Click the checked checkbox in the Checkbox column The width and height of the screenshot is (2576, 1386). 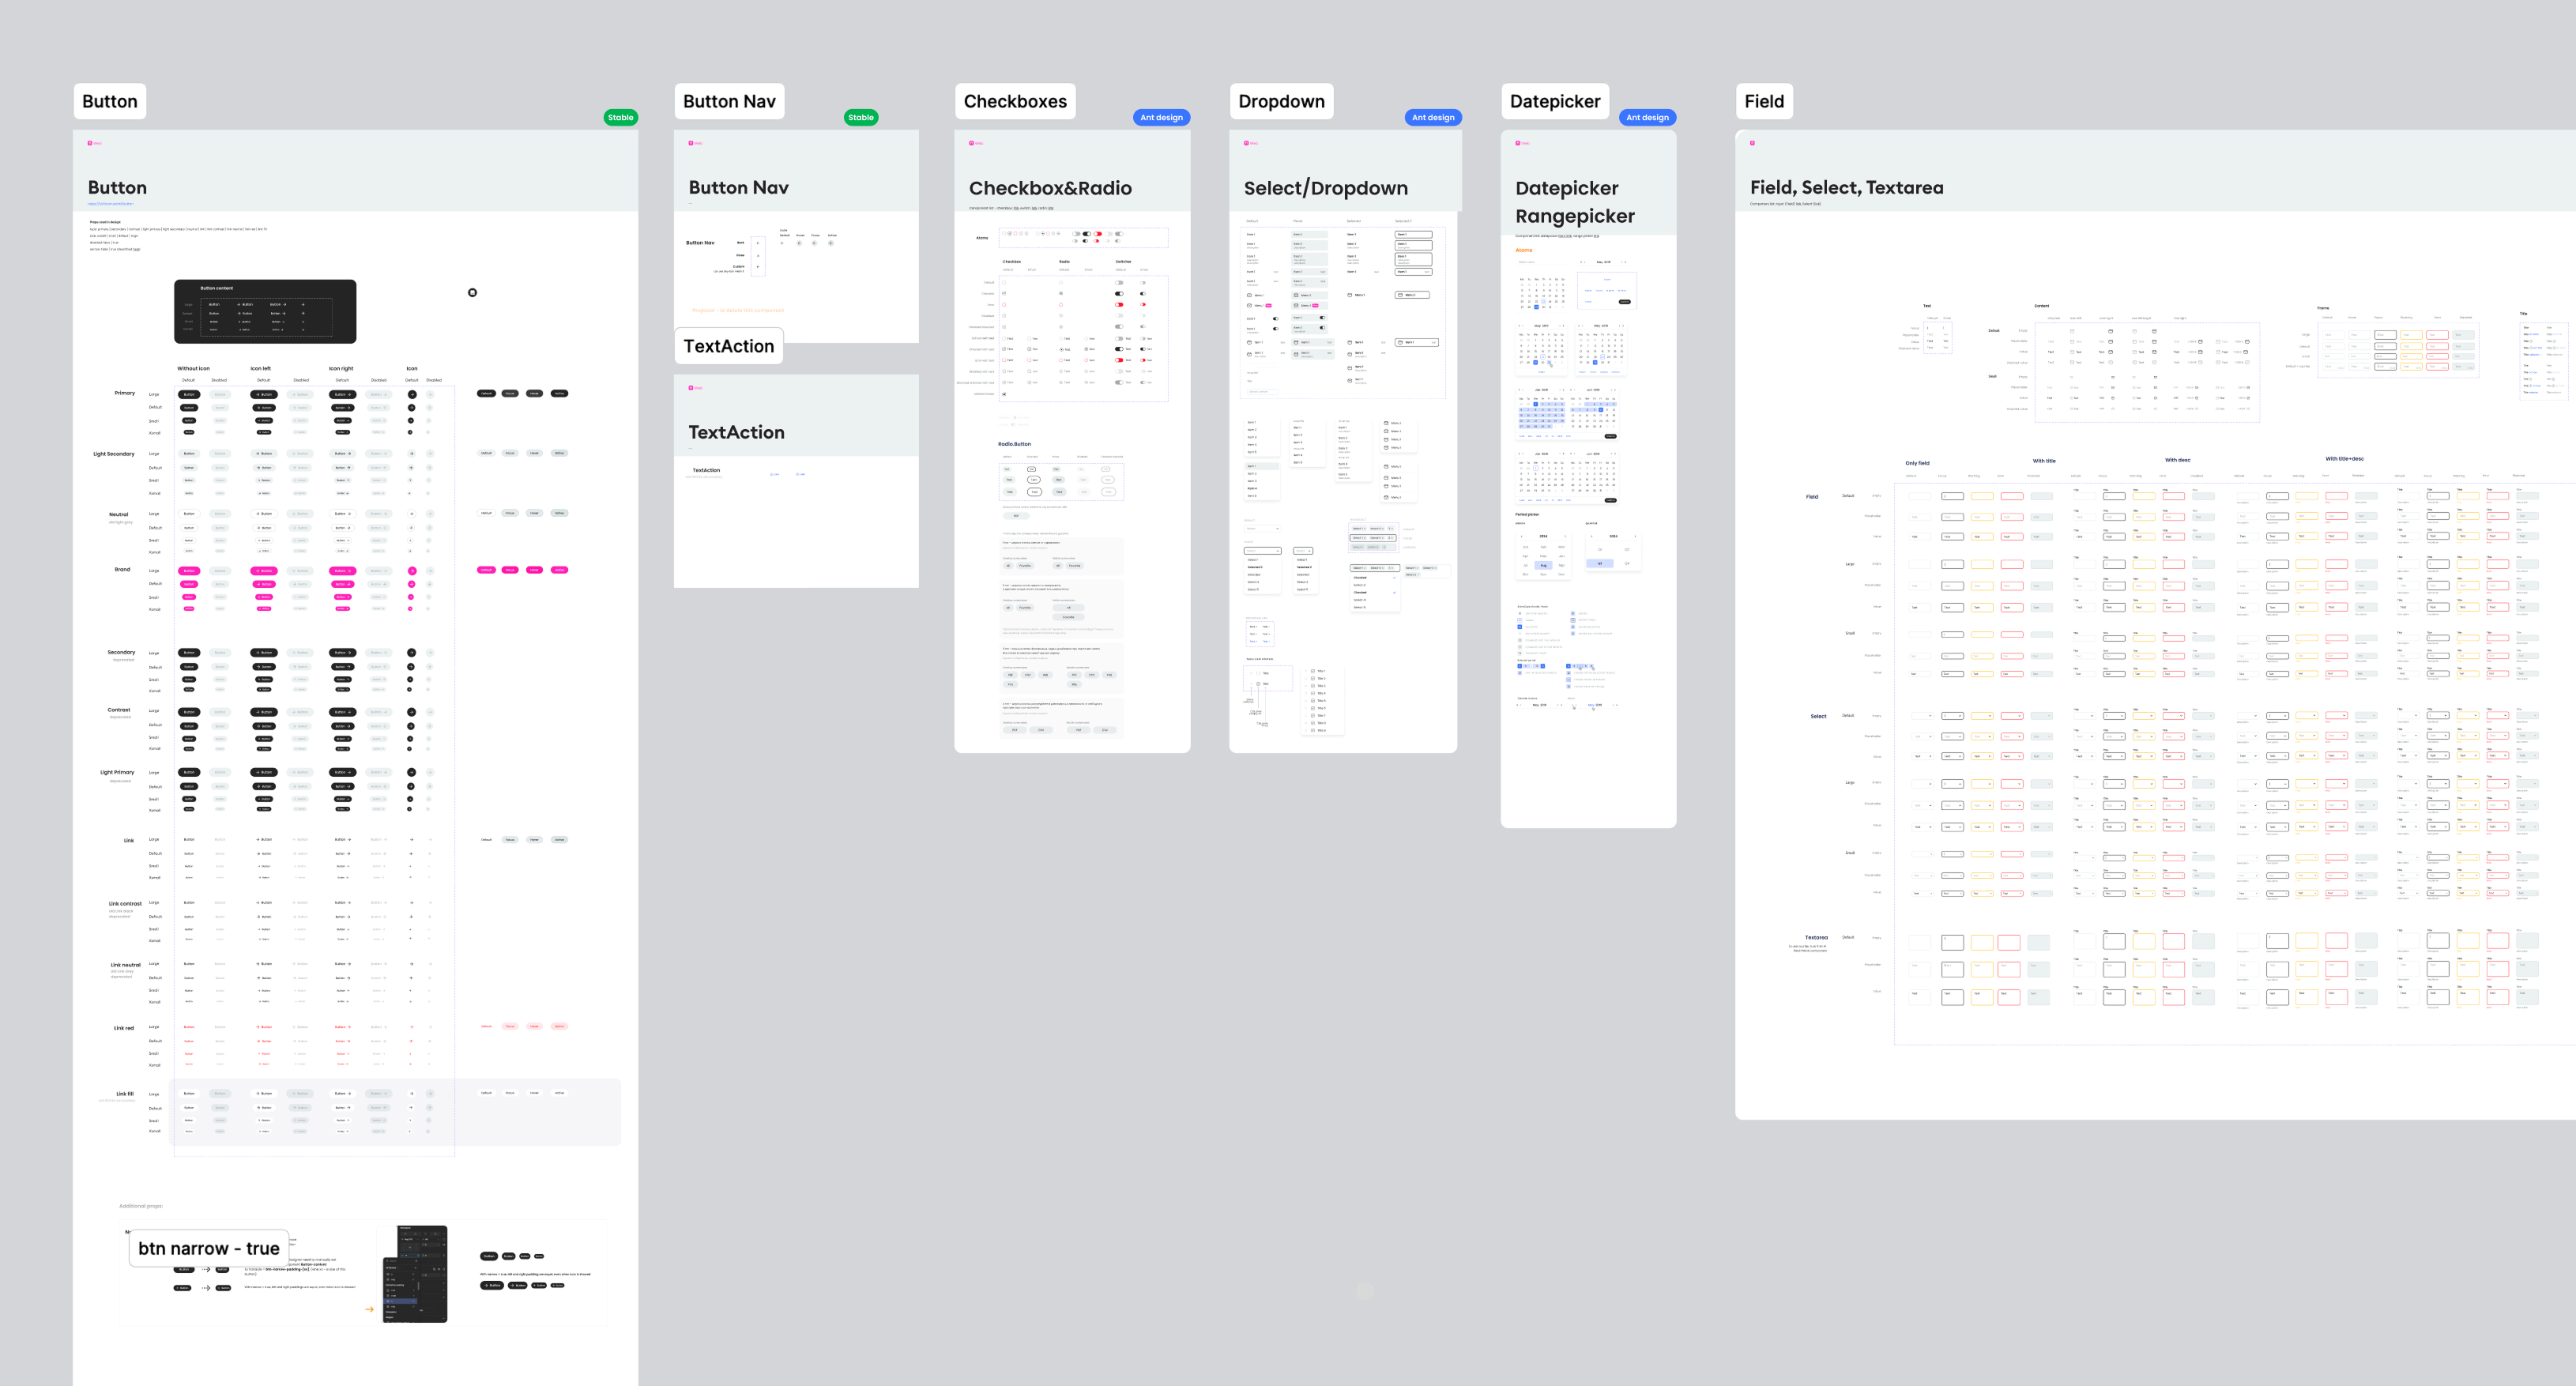tap(1004, 294)
